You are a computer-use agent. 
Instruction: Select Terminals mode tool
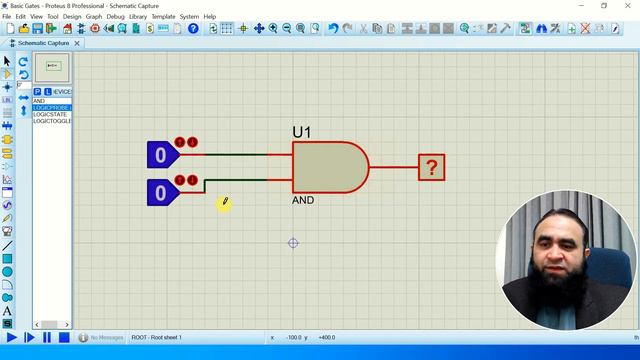pos(7,153)
